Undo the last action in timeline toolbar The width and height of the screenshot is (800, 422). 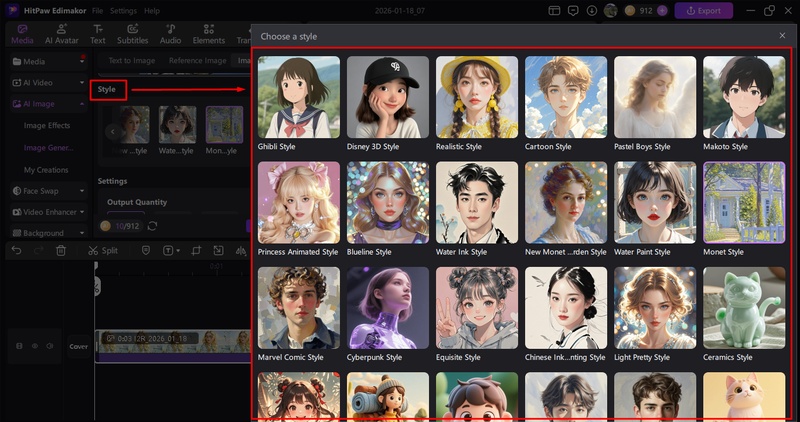coord(16,251)
